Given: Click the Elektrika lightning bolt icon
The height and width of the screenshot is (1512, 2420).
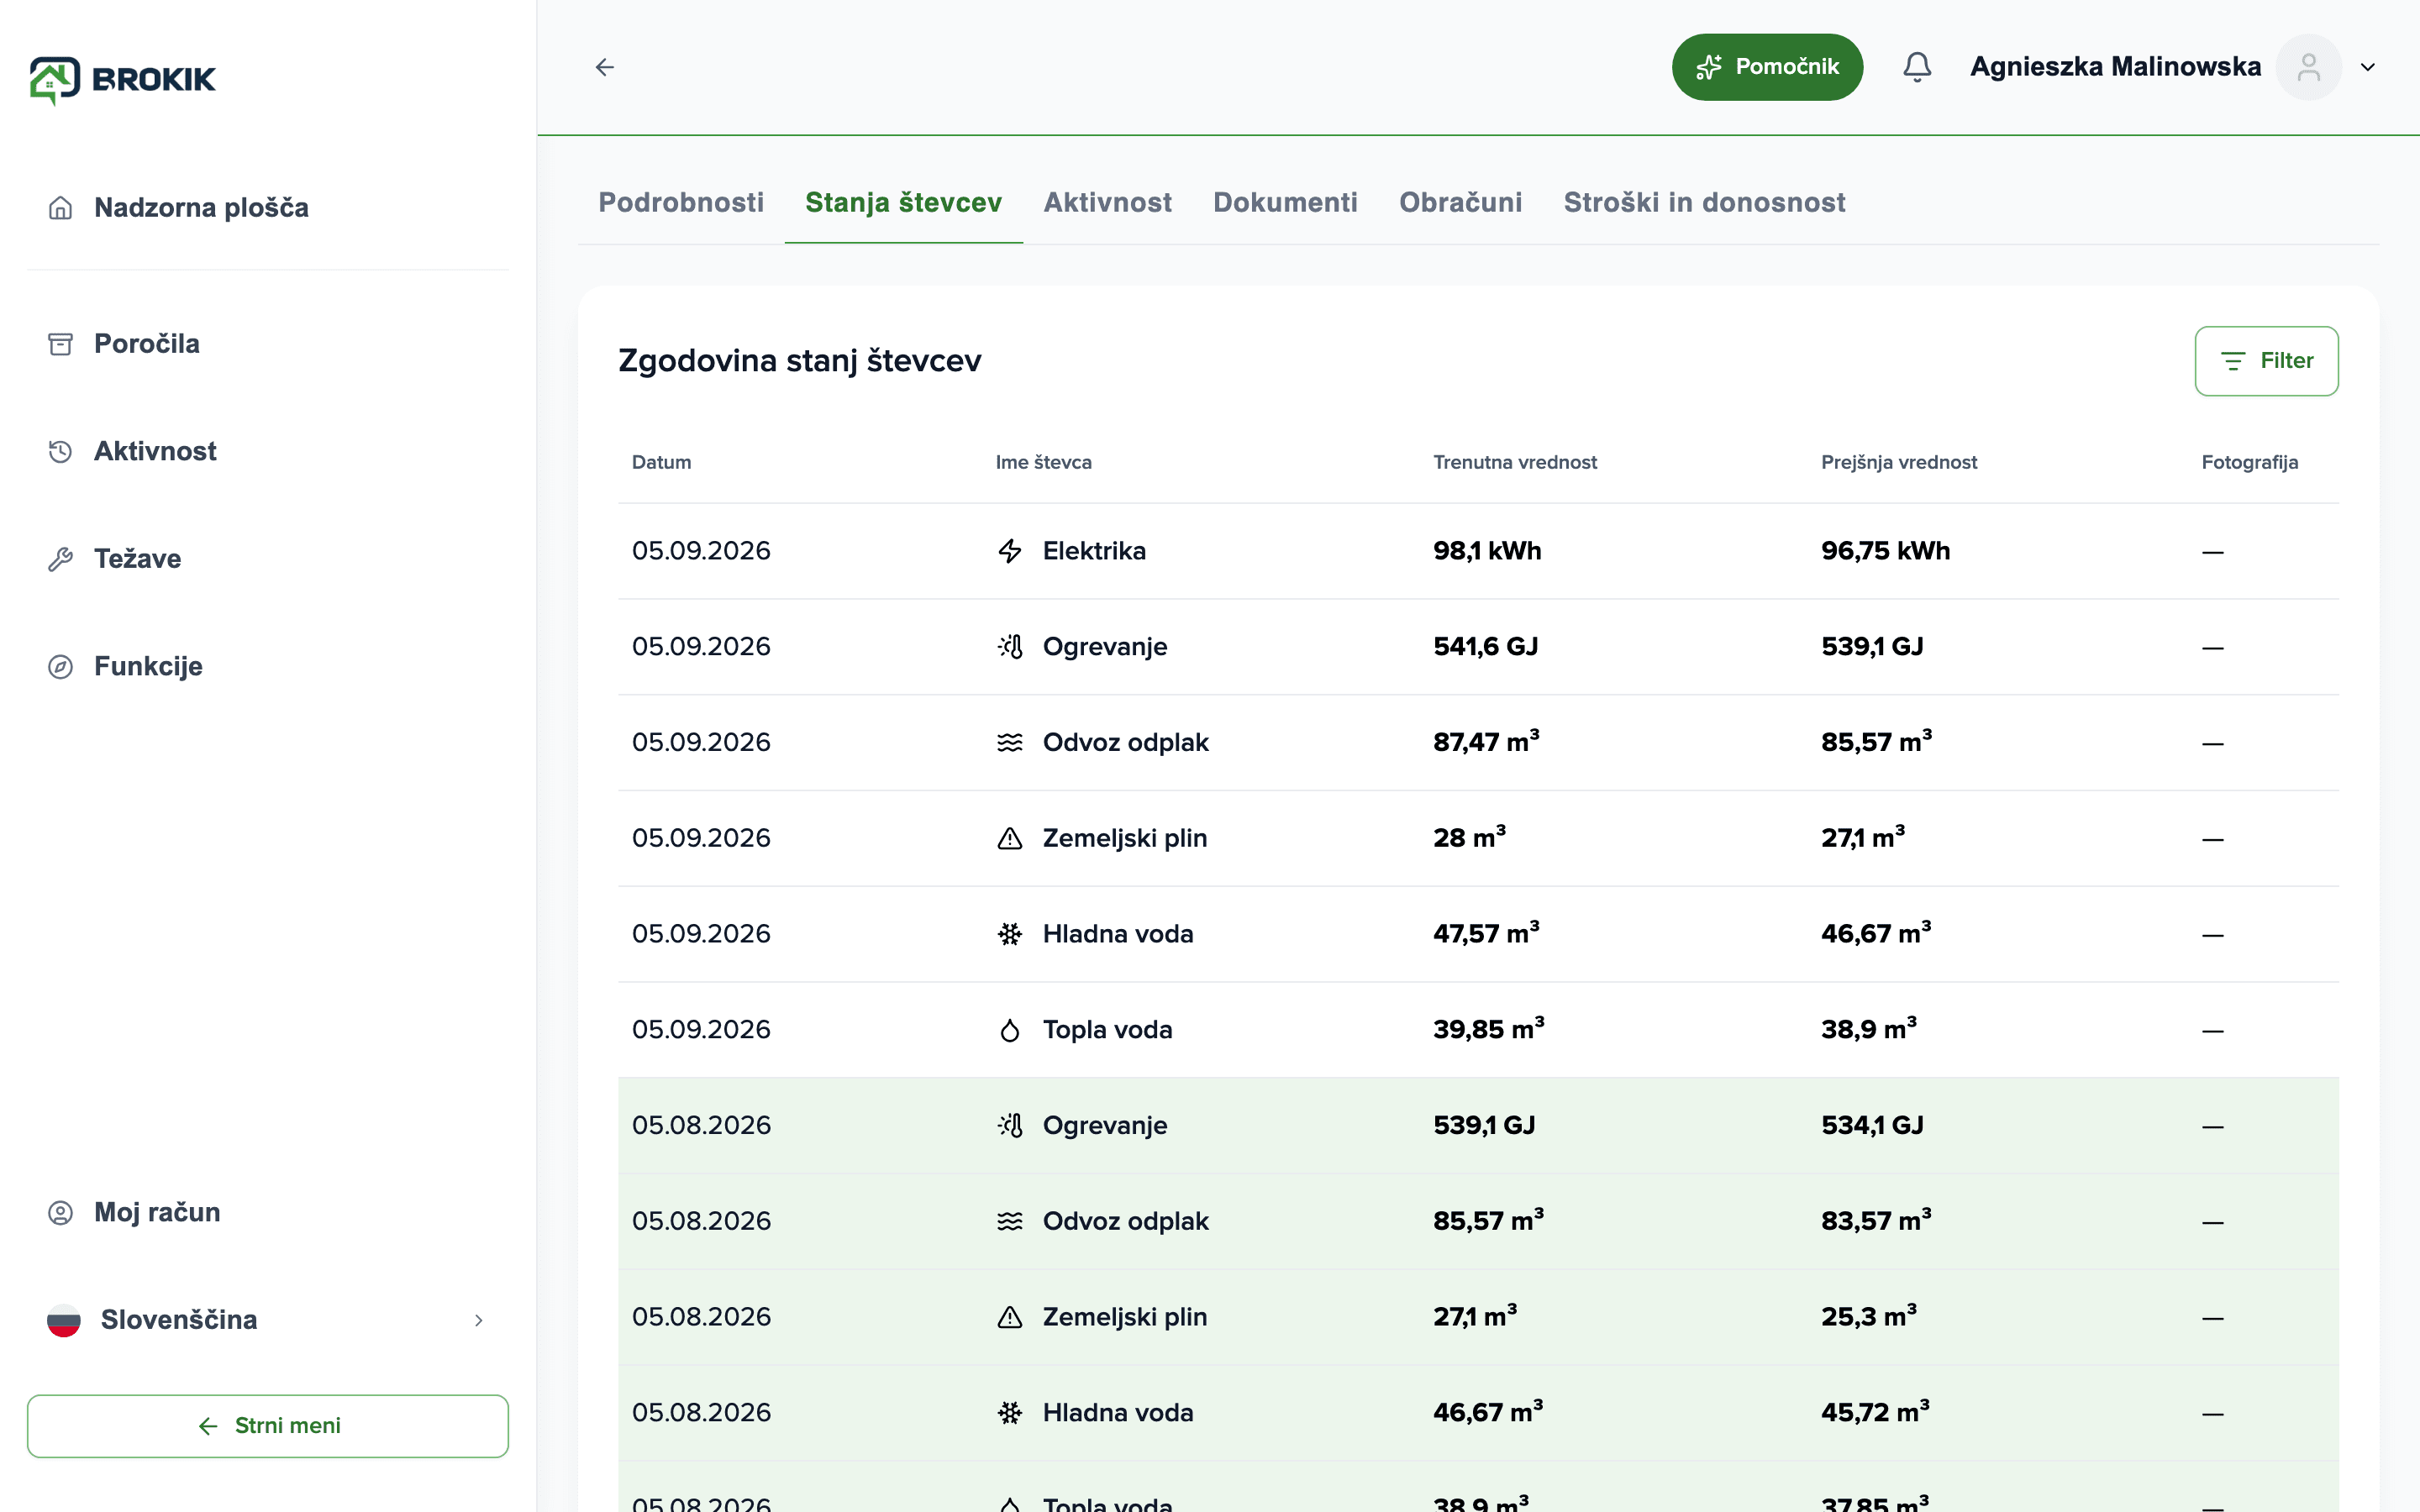Looking at the screenshot, I should pyautogui.click(x=1010, y=551).
